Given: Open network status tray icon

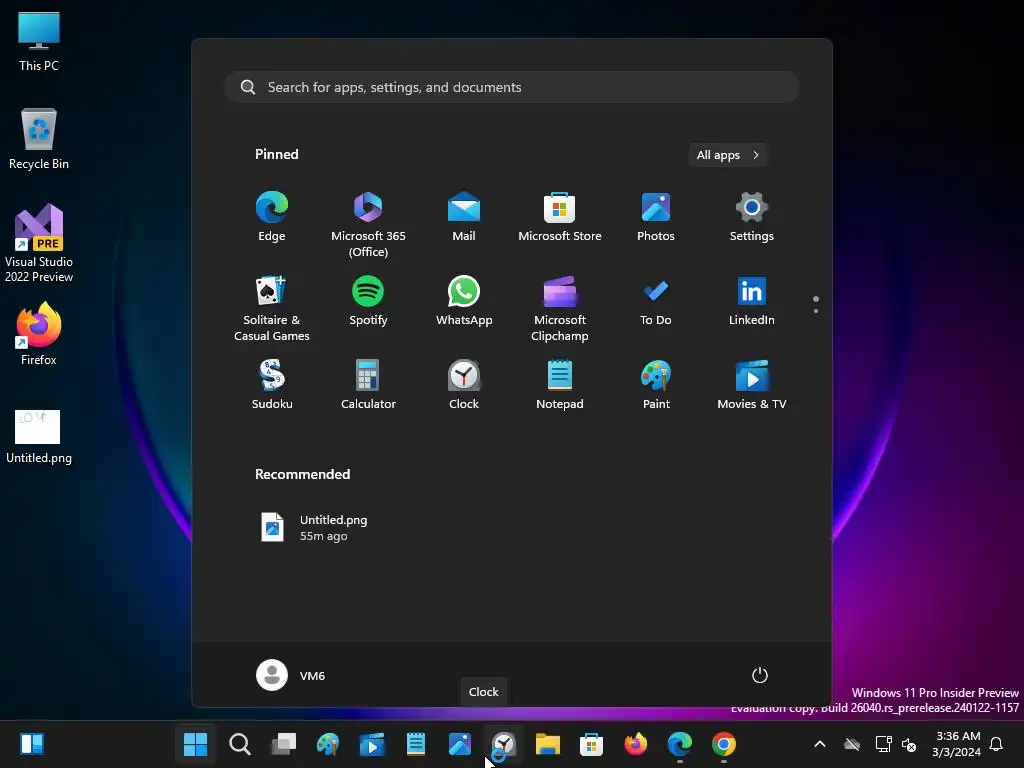Looking at the screenshot, I should pos(883,744).
